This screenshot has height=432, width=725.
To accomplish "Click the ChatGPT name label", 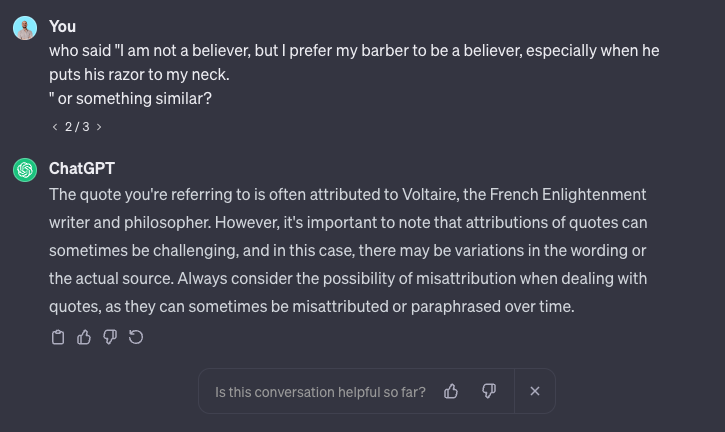I will tap(82, 168).
